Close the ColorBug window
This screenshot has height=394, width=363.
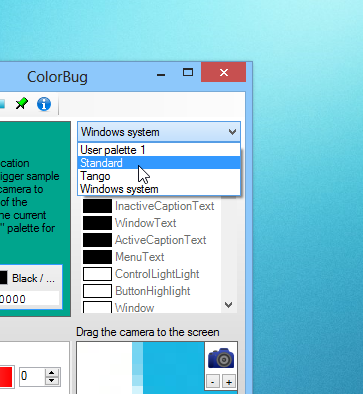(x=224, y=72)
